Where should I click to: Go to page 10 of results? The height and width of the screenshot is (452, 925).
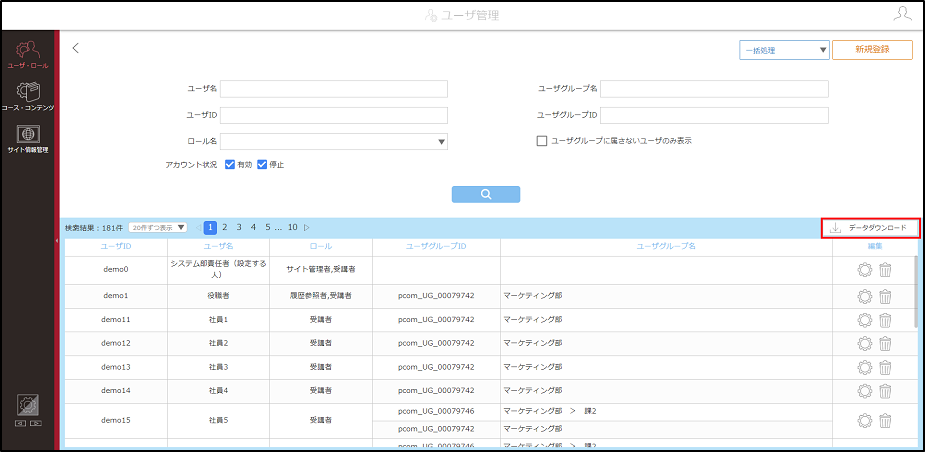point(293,227)
